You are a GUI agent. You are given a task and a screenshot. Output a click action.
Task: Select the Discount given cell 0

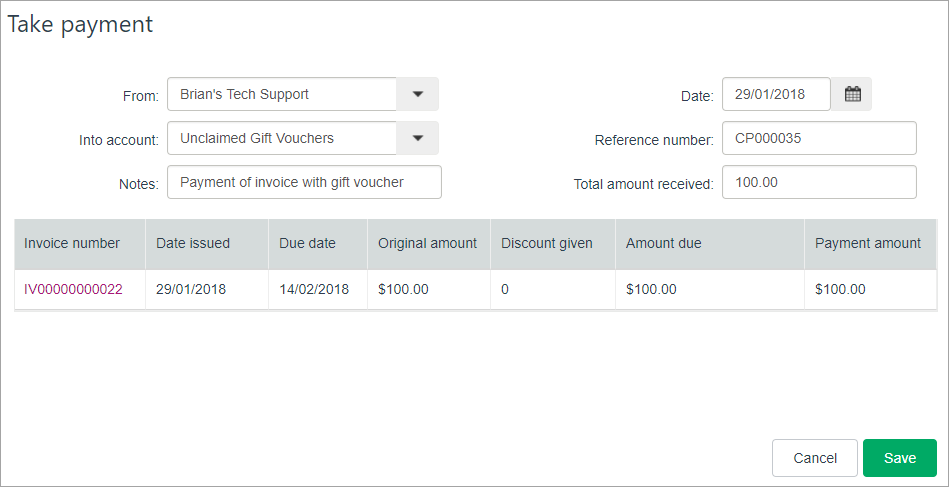point(553,290)
